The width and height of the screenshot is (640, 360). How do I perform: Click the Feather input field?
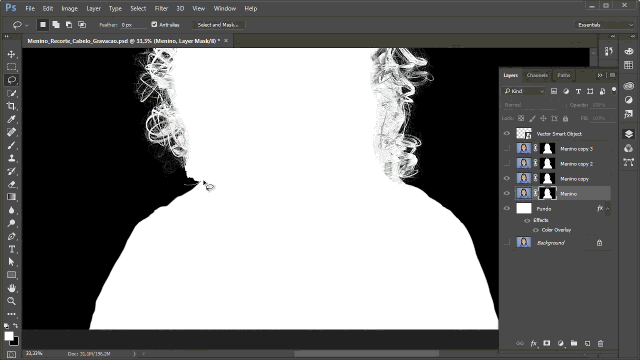coord(133,25)
